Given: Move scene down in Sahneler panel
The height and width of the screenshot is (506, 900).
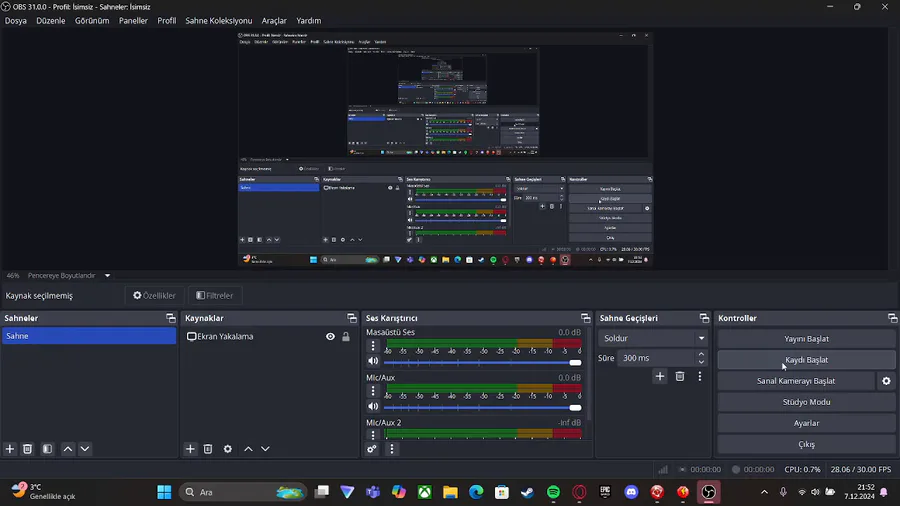Looking at the screenshot, I should coord(85,449).
